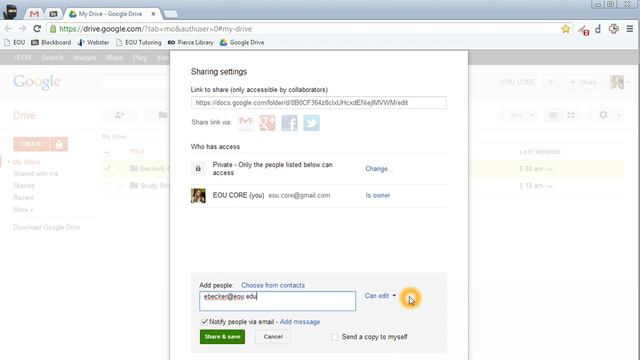Click the dimmed upload icon next to Create
This screenshot has height=360, width=640.
pyautogui.click(x=59, y=144)
